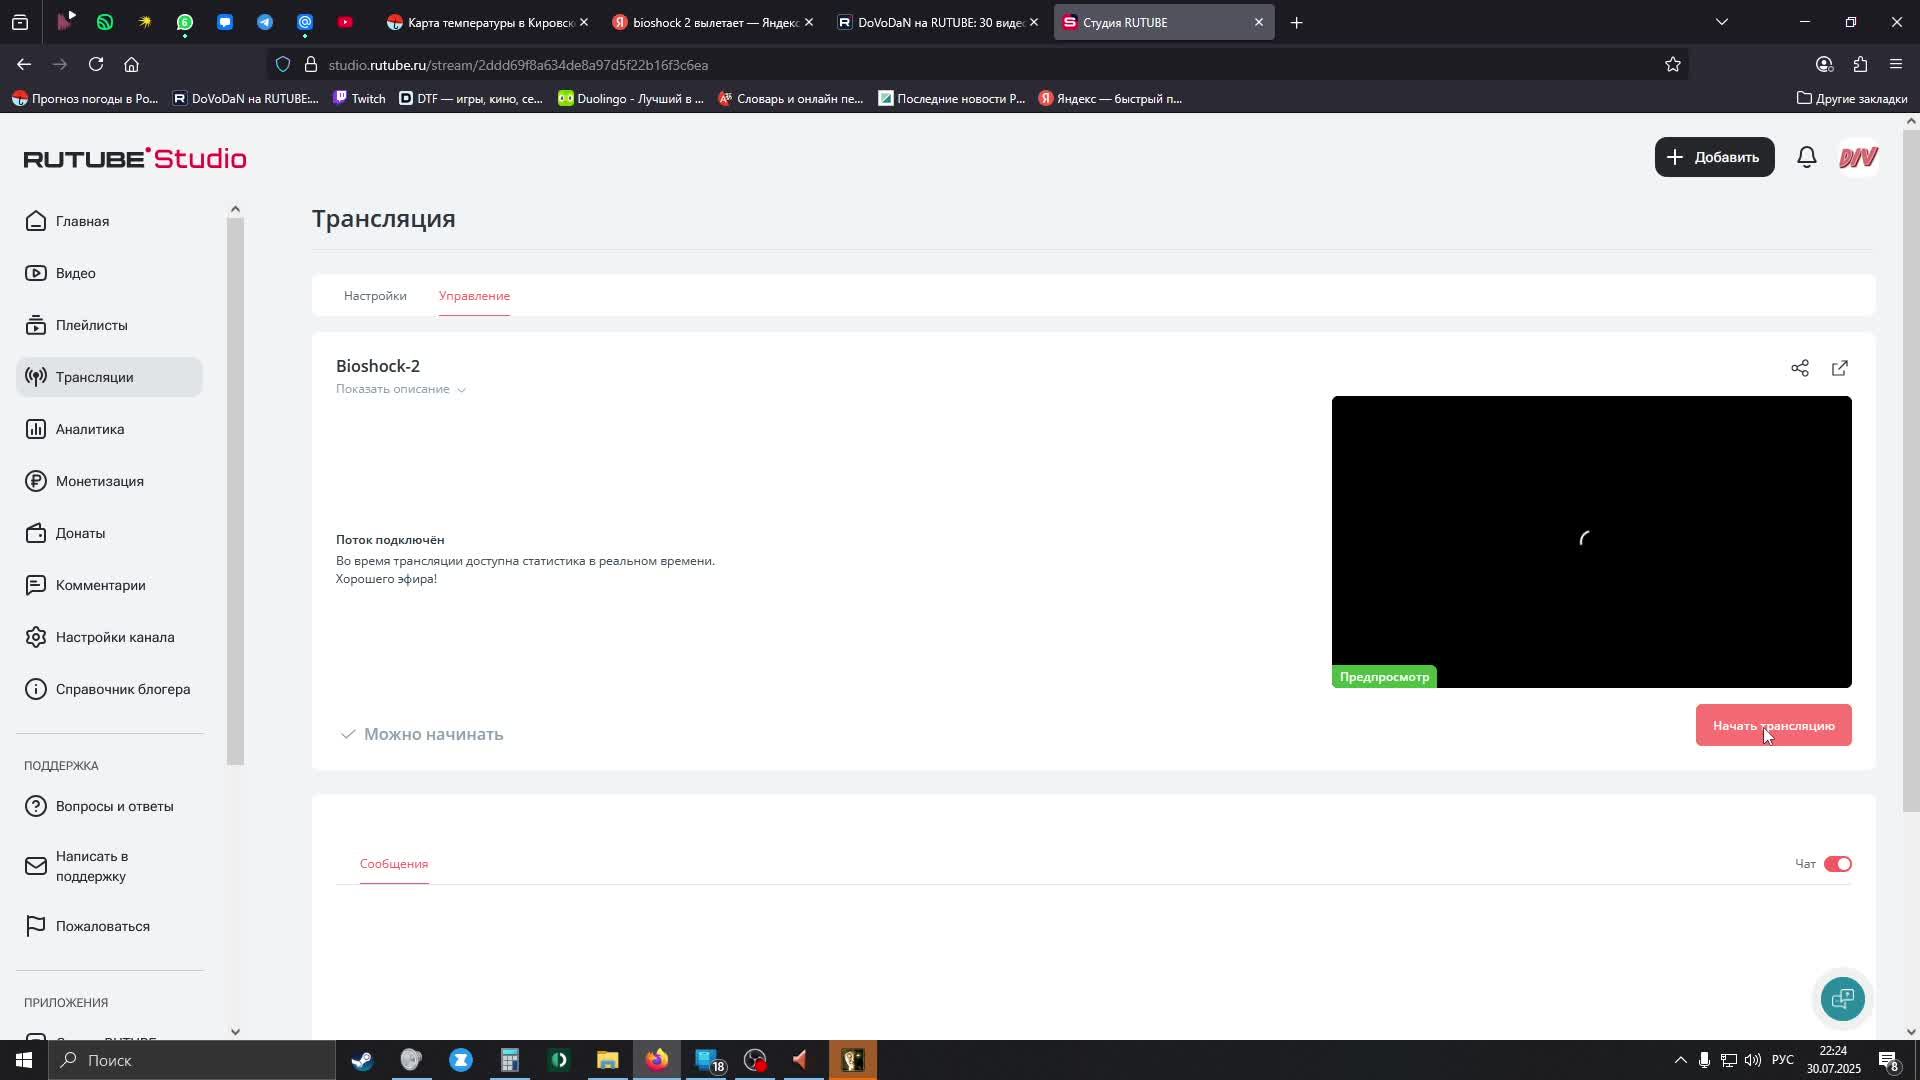The width and height of the screenshot is (1920, 1080).
Task: Switch to the Настройки tab
Action: (x=375, y=296)
